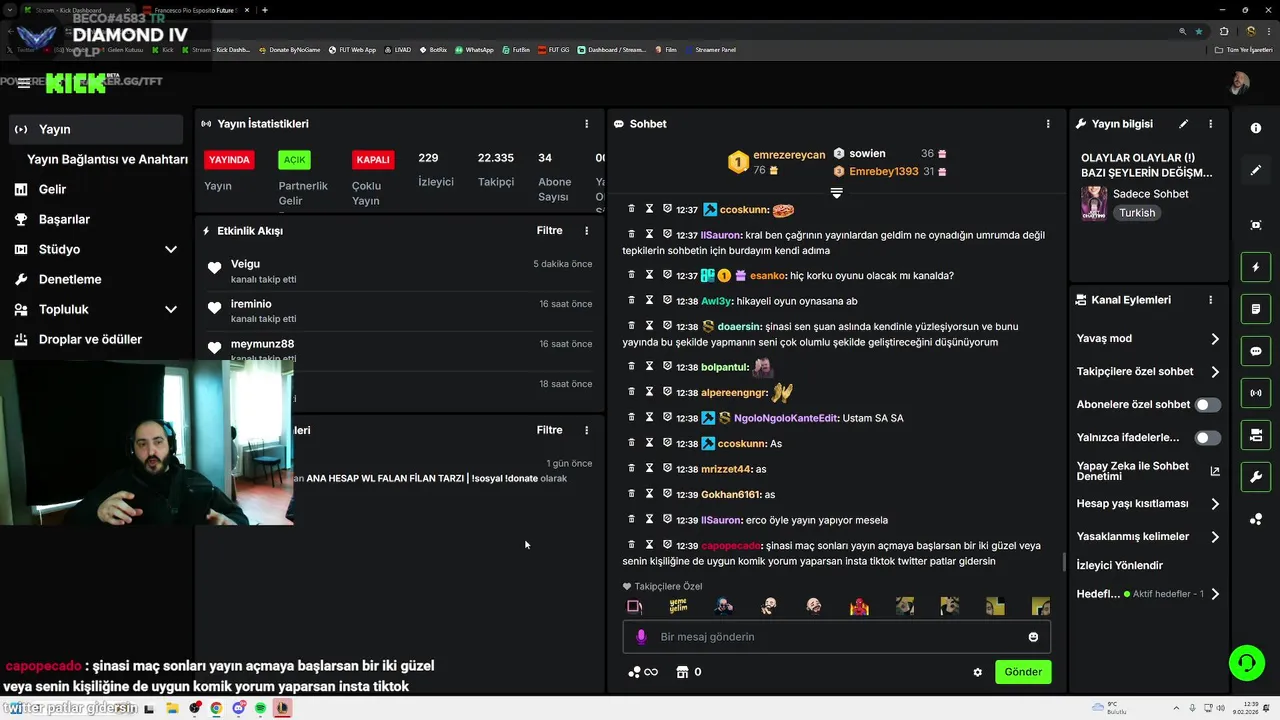Open Yayın İstatistikleri options menu
This screenshot has width=1280, height=720.
(587, 124)
